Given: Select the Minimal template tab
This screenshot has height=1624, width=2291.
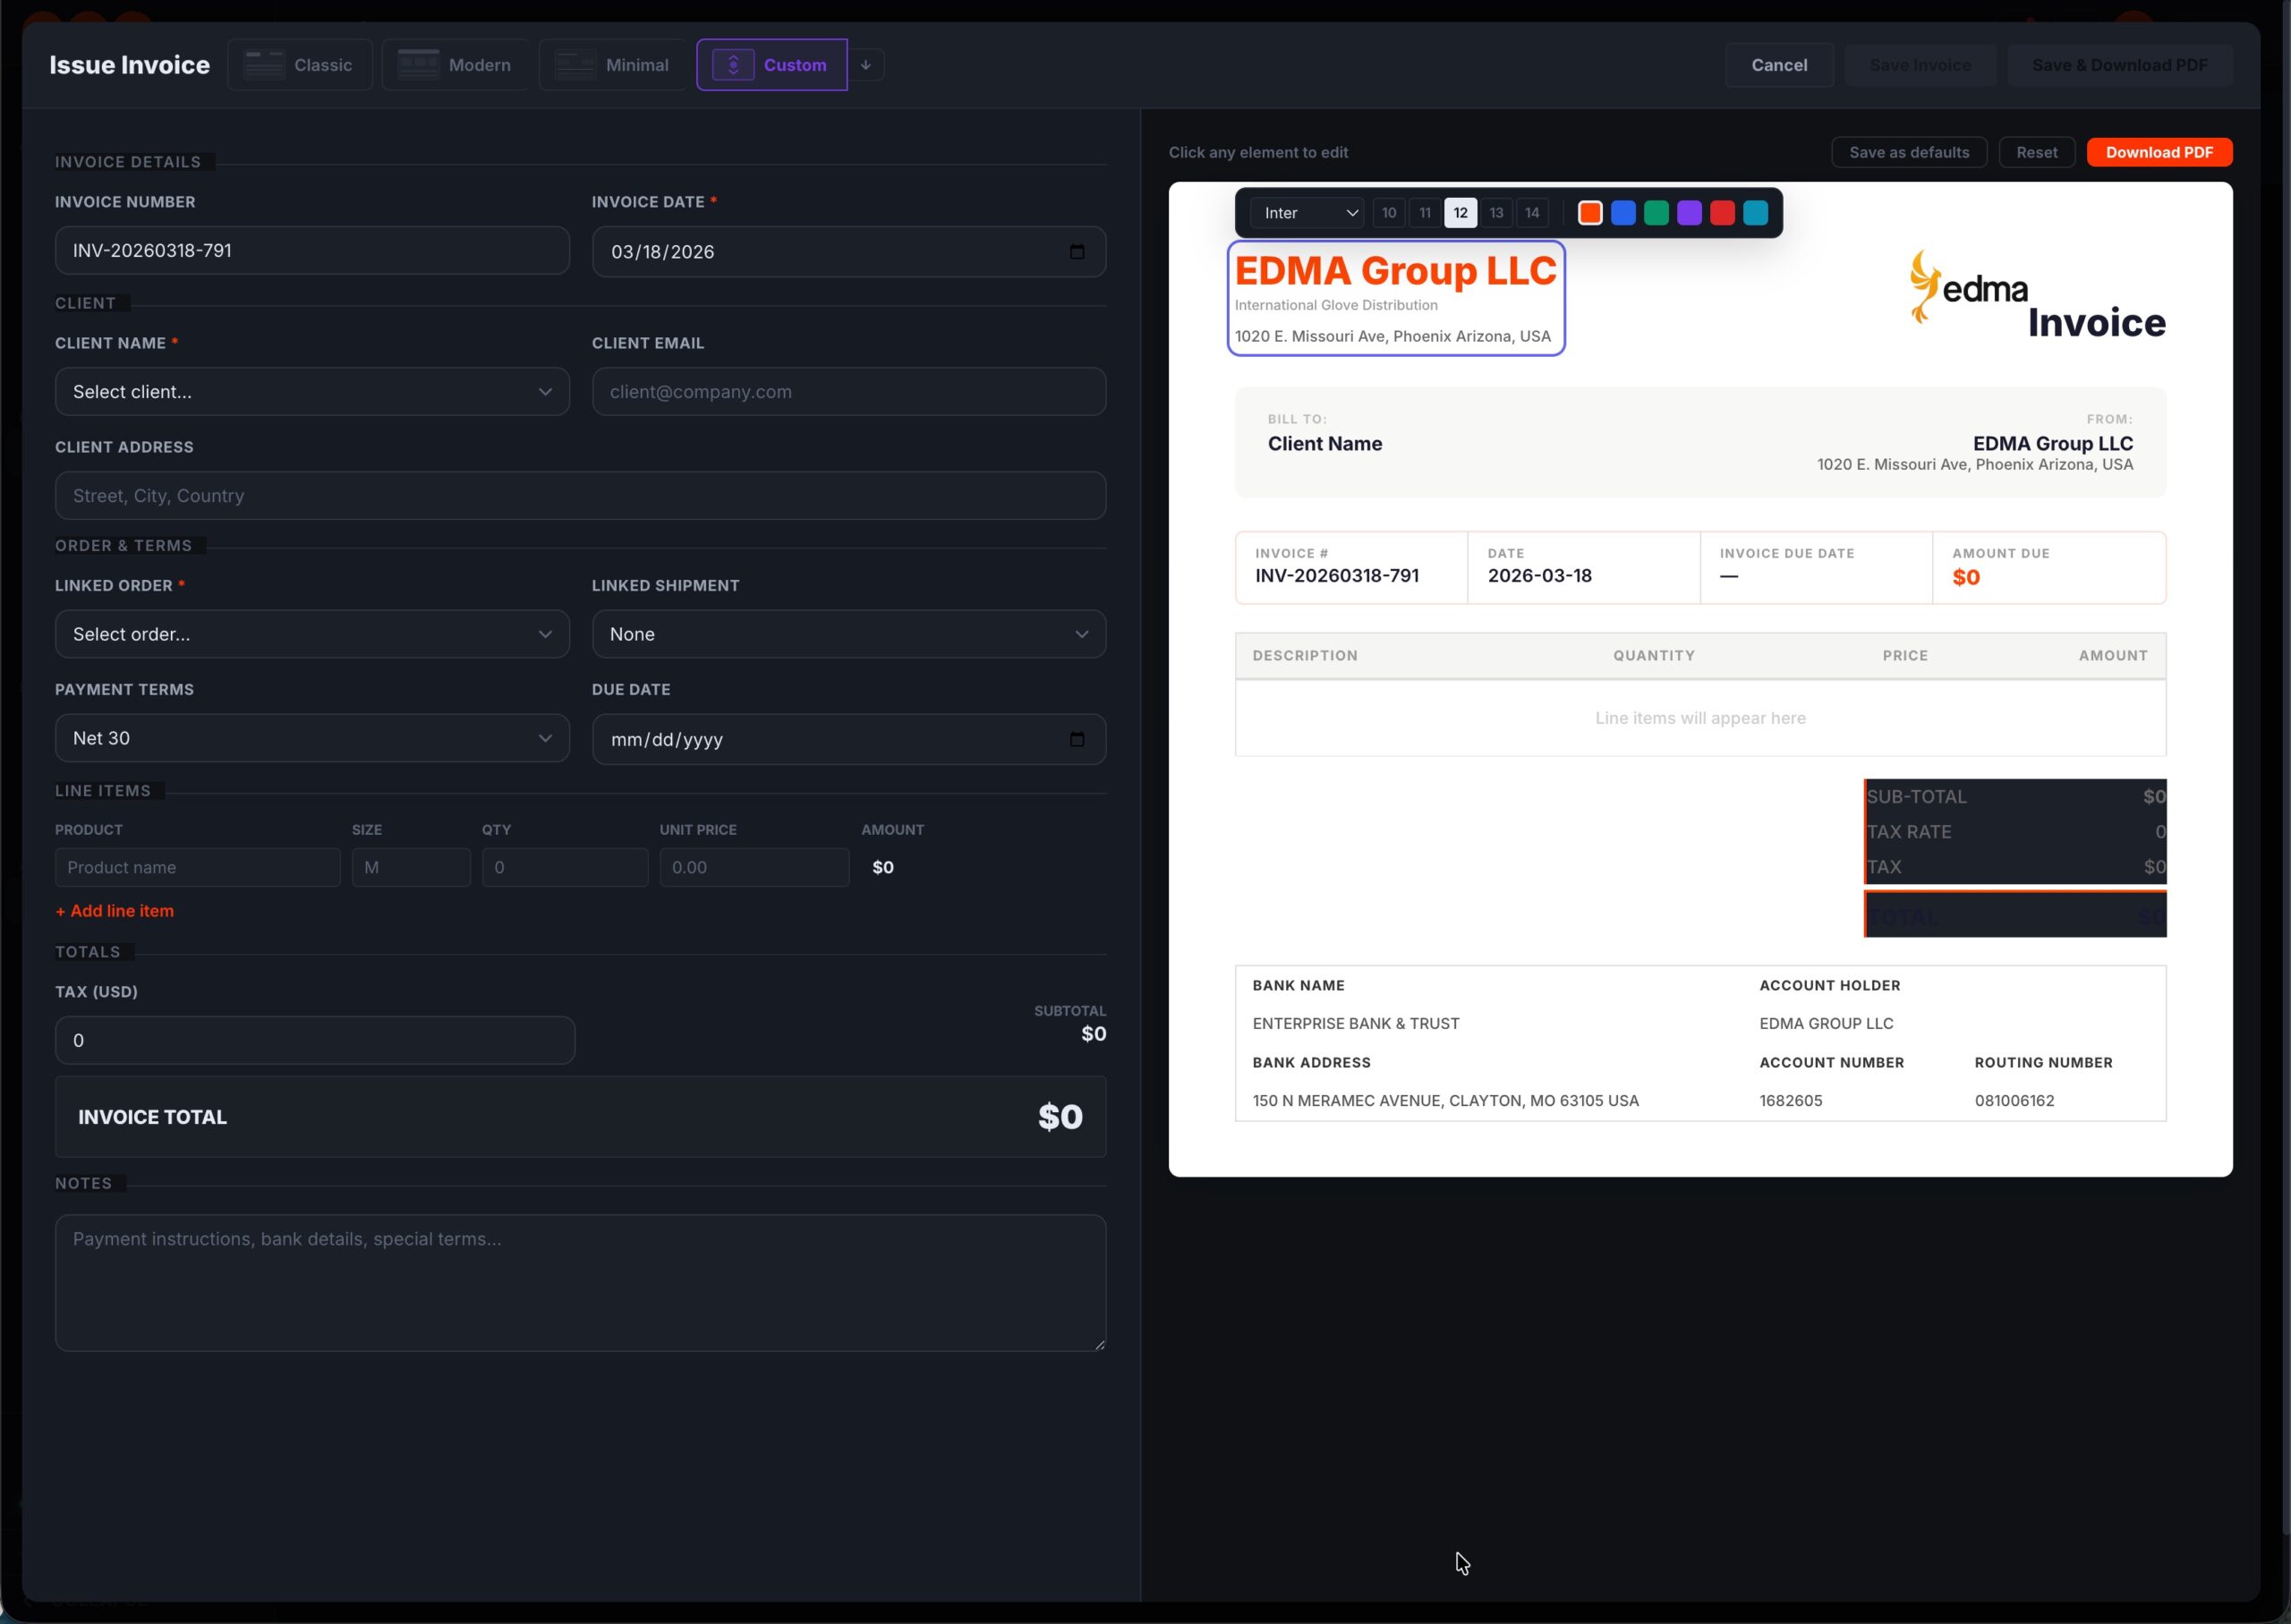Looking at the screenshot, I should click(x=613, y=65).
